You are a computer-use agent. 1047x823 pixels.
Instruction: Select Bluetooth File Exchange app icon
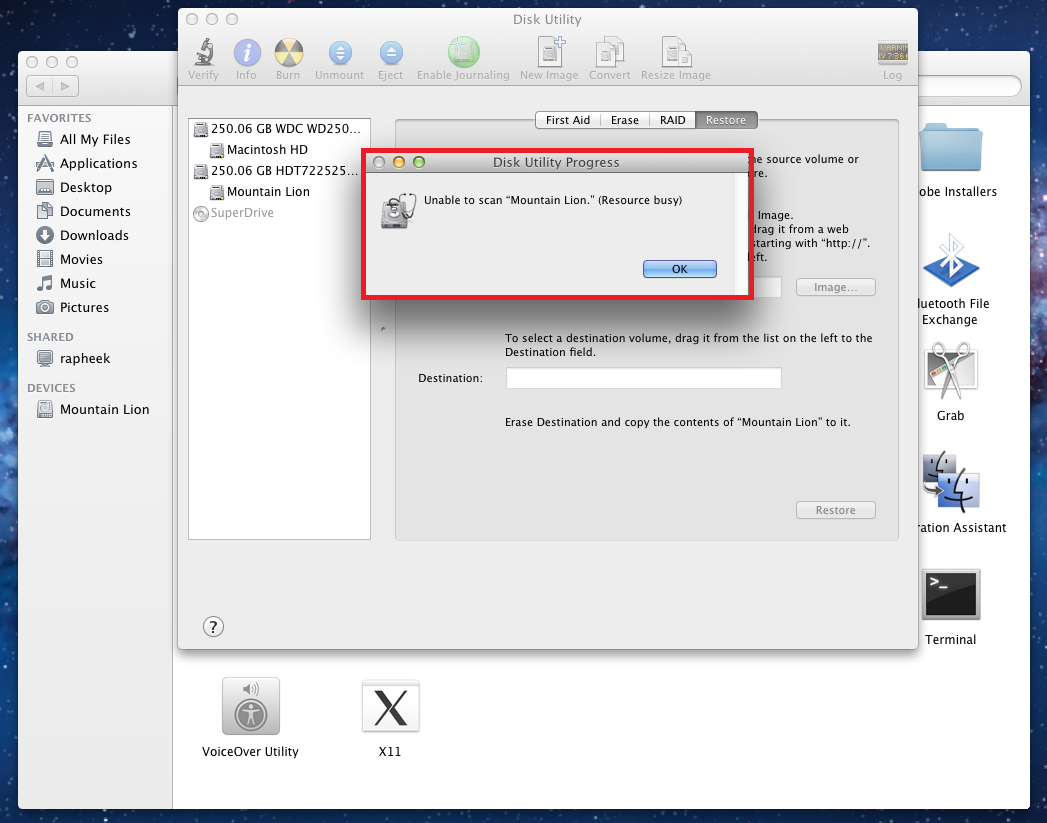[951, 260]
